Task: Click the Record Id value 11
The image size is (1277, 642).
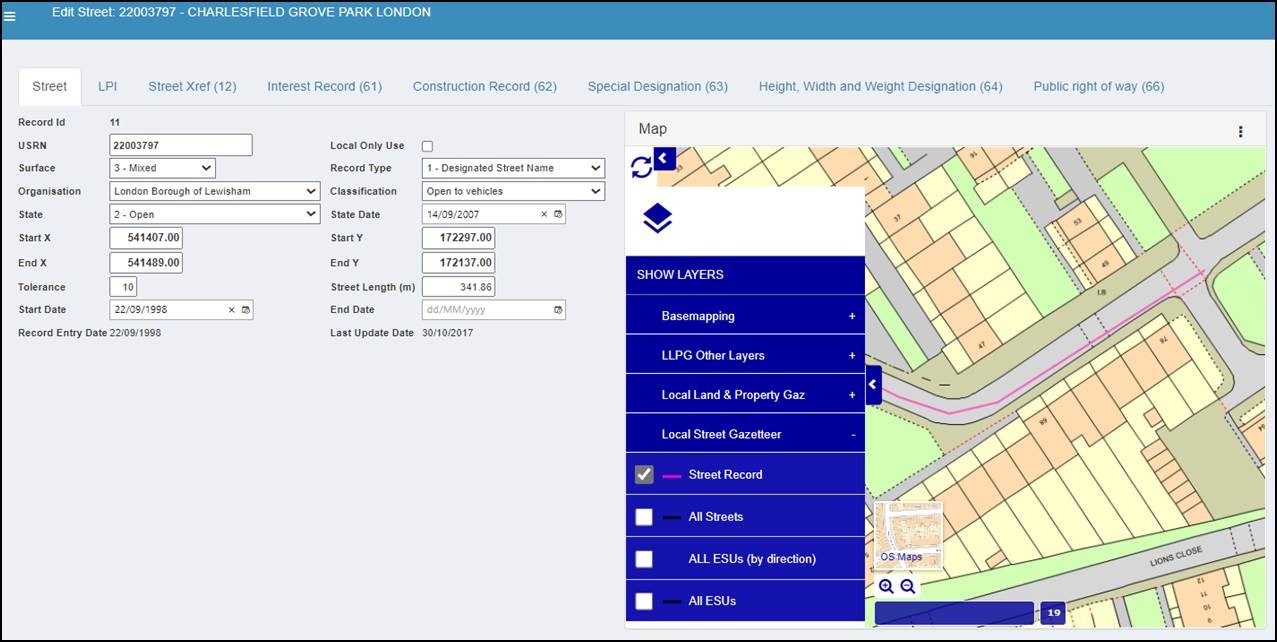Action: (x=115, y=122)
